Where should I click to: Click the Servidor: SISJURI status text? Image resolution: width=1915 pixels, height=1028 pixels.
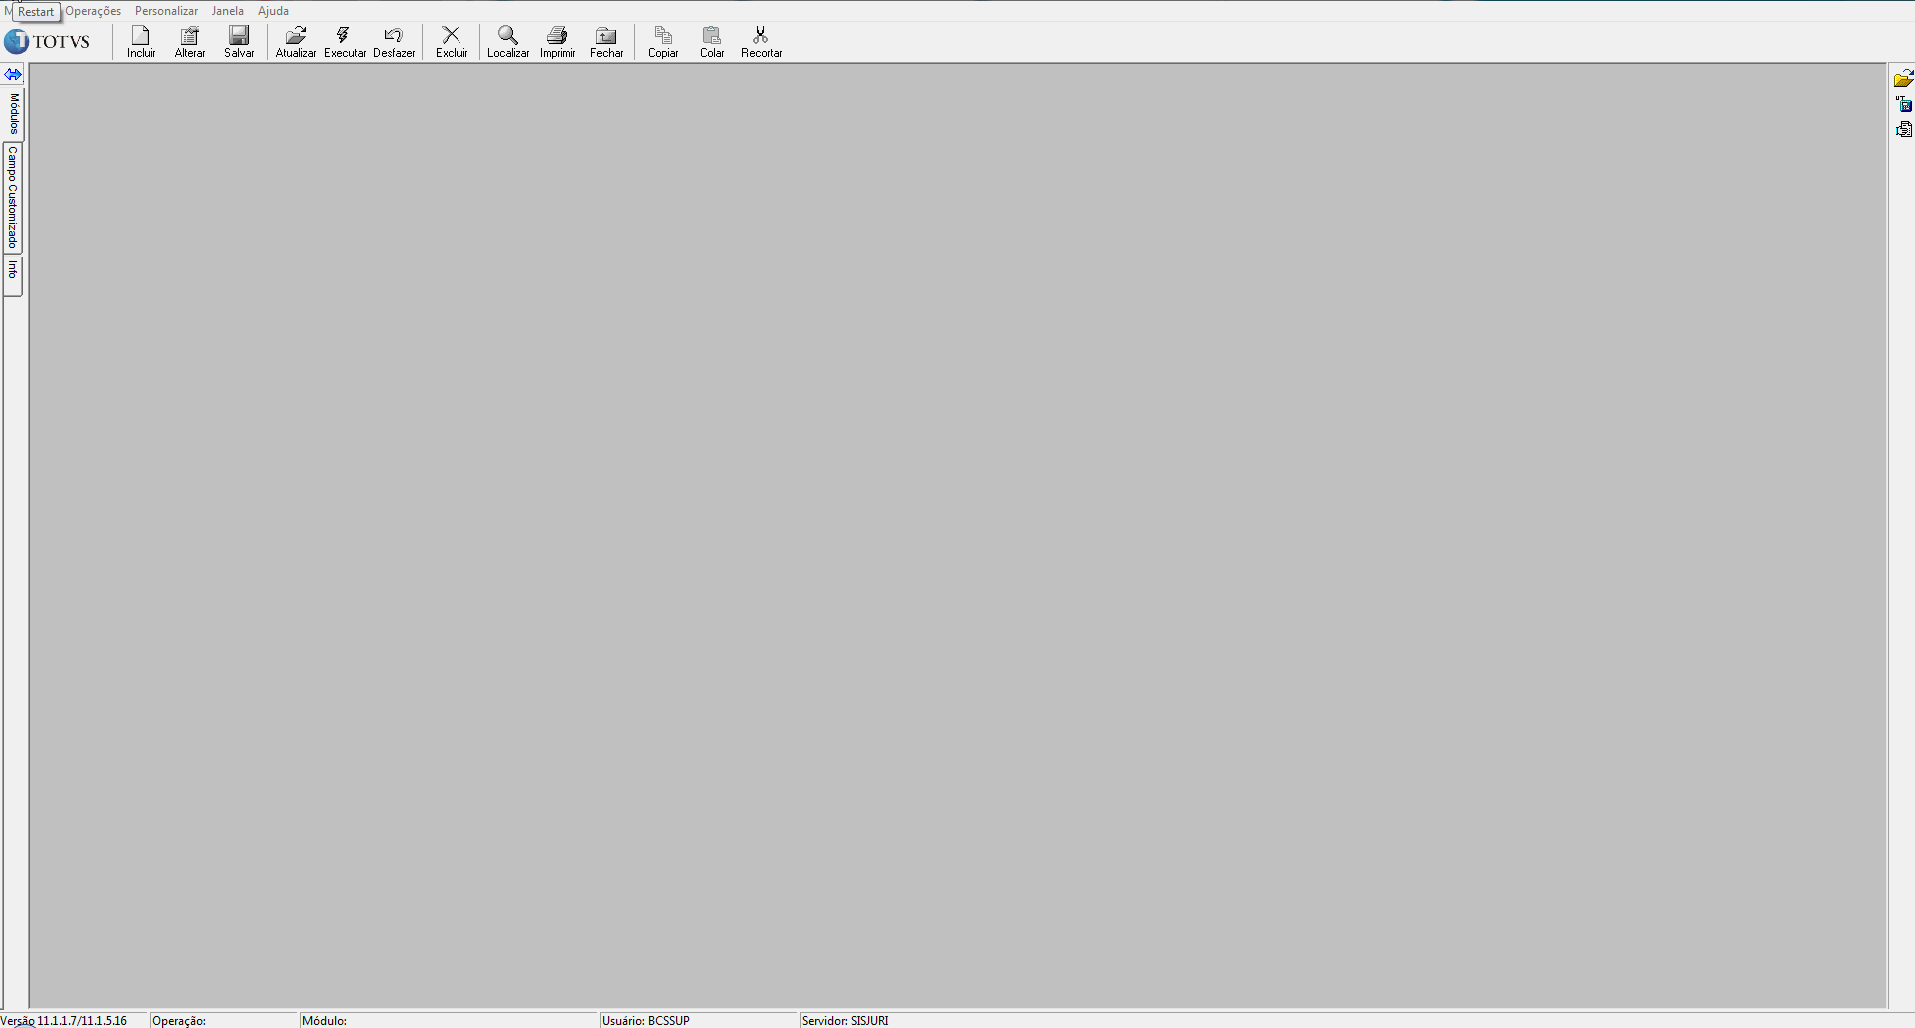(845, 1020)
